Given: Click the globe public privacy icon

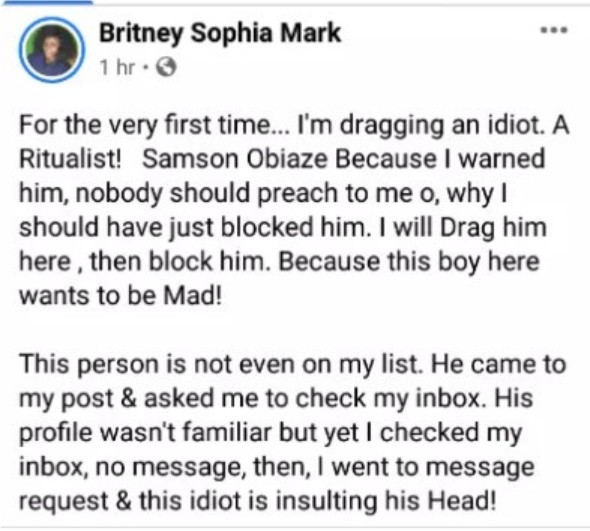Looking at the screenshot, I should pyautogui.click(x=166, y=68).
